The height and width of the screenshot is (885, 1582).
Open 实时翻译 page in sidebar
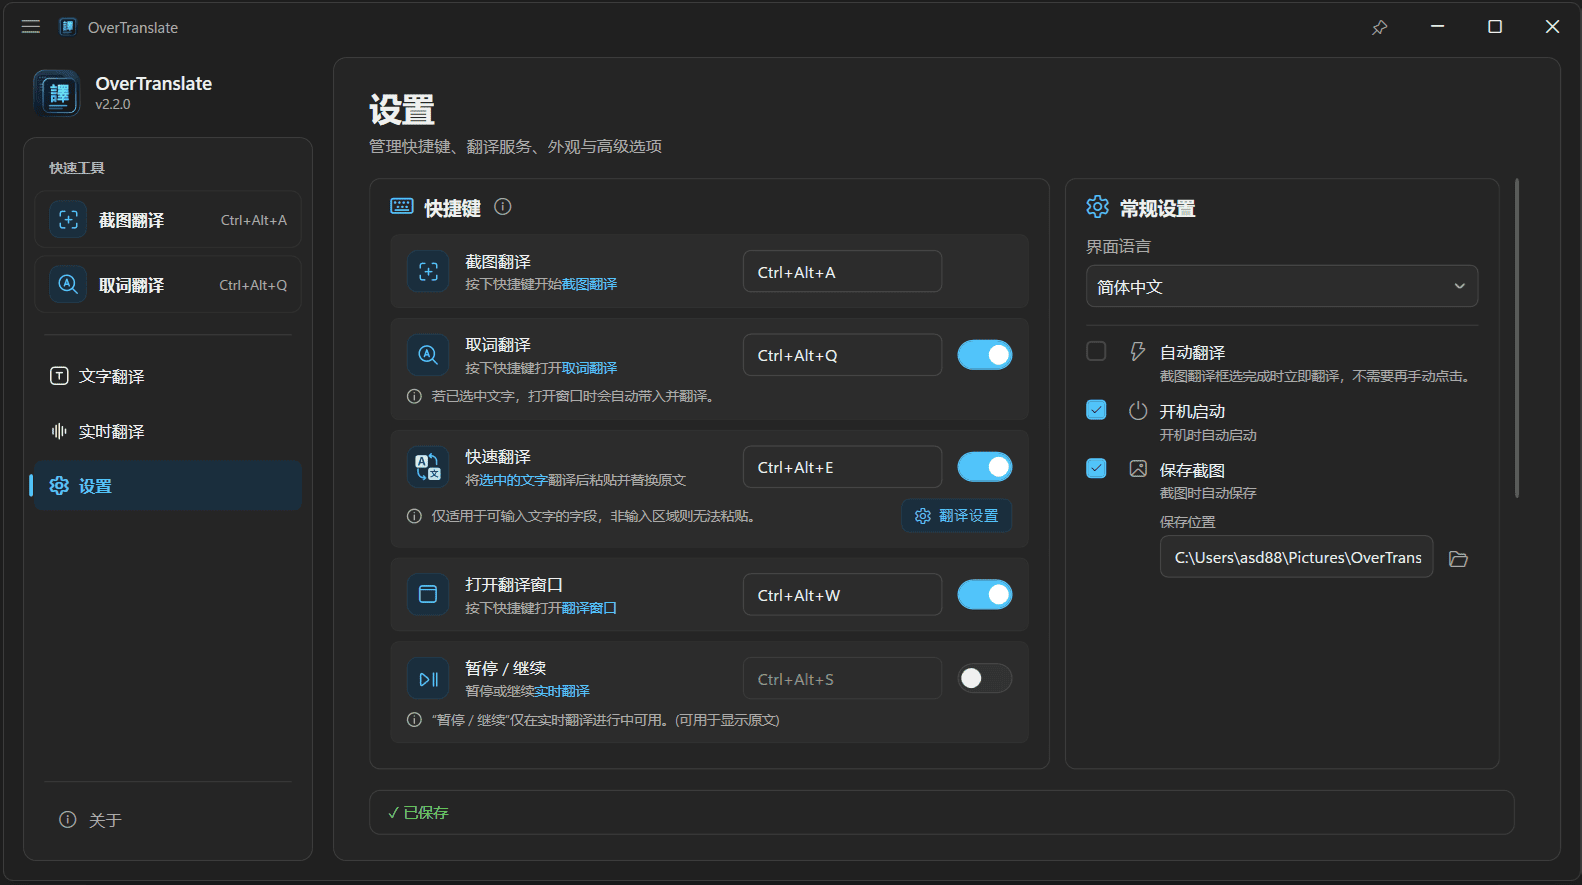tap(168, 431)
